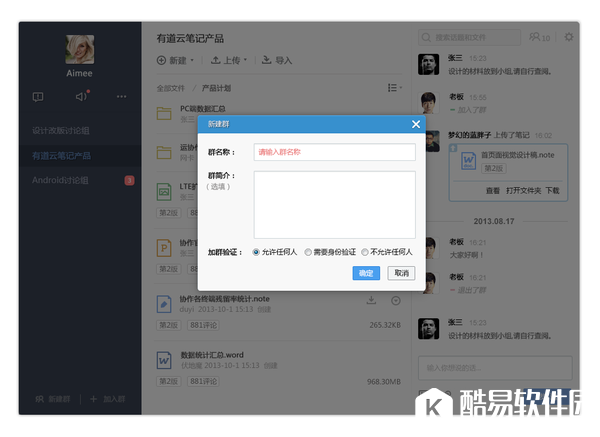Open 数据统计汇总.word file name
Screen dimensions: 600x437
tap(212, 355)
